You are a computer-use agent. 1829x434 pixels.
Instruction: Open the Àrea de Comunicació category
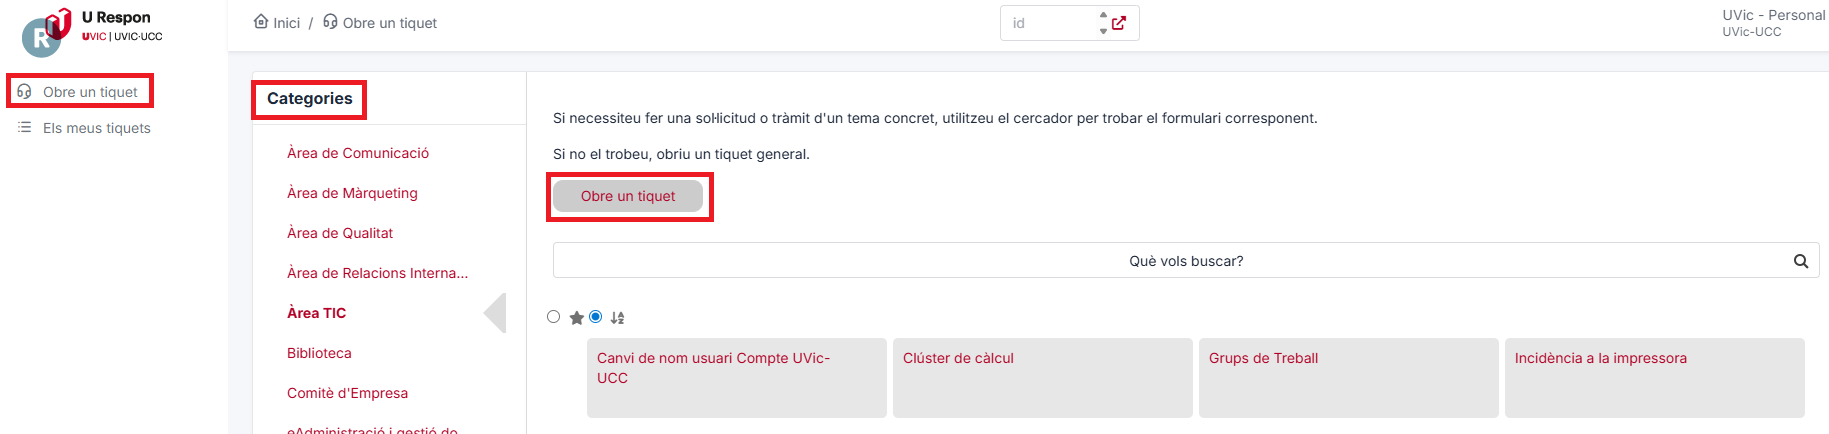[x=358, y=153]
